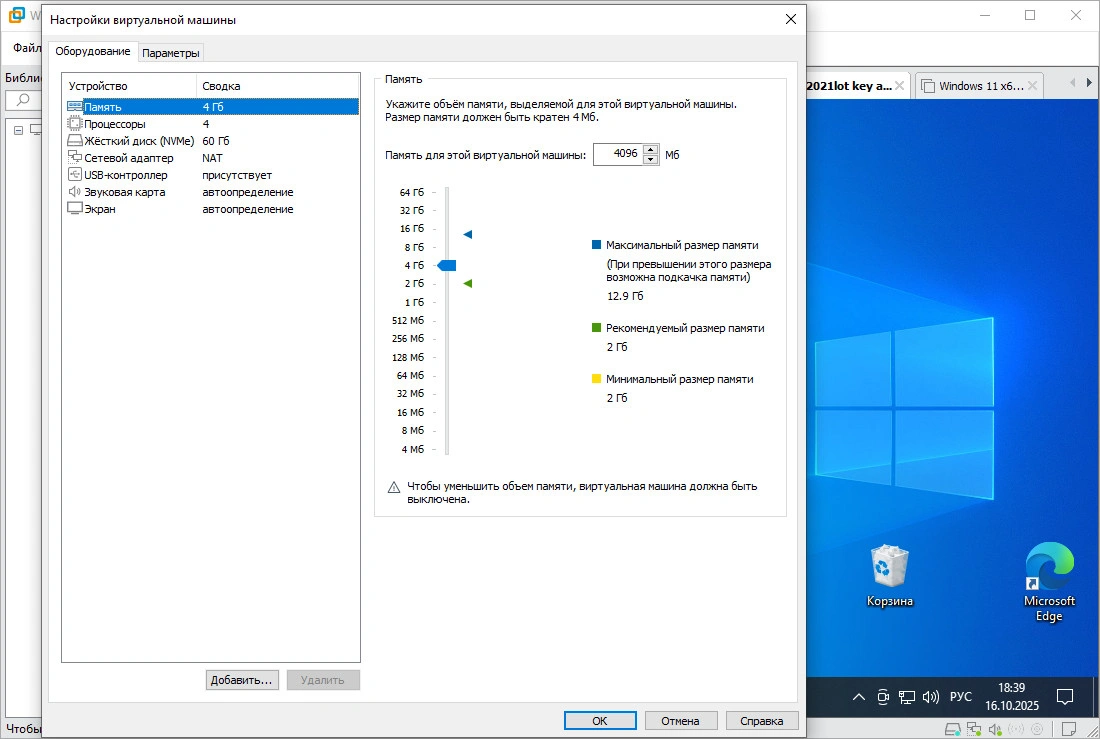1100x739 pixels.
Task: Select the USB-контроллер device entry
Action: tap(125, 175)
